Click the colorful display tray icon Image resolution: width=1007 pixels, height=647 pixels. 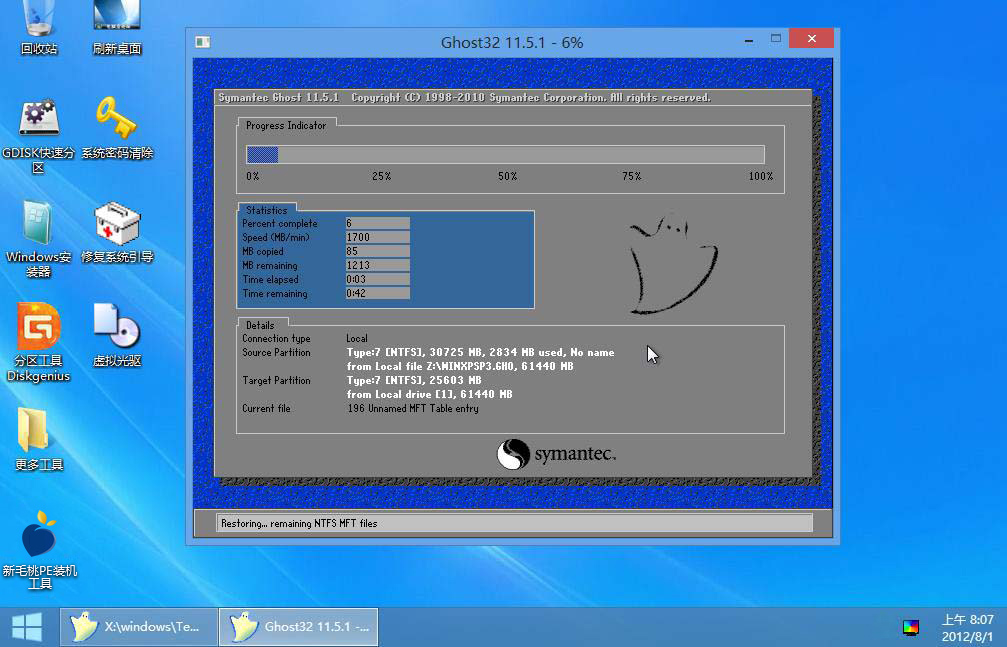(x=911, y=627)
